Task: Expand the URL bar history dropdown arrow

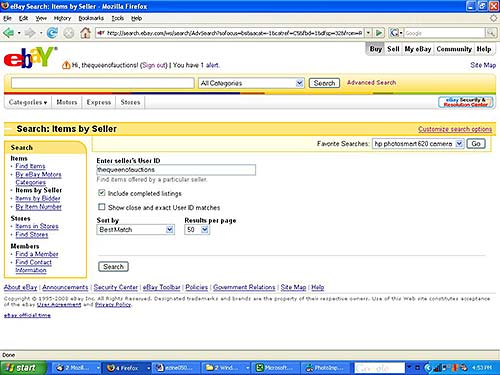Action: (368, 33)
